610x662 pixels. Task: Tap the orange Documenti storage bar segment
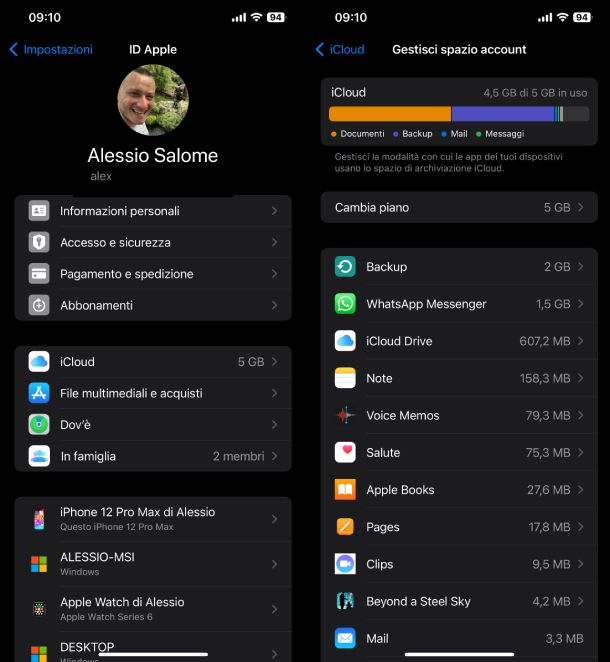390,114
